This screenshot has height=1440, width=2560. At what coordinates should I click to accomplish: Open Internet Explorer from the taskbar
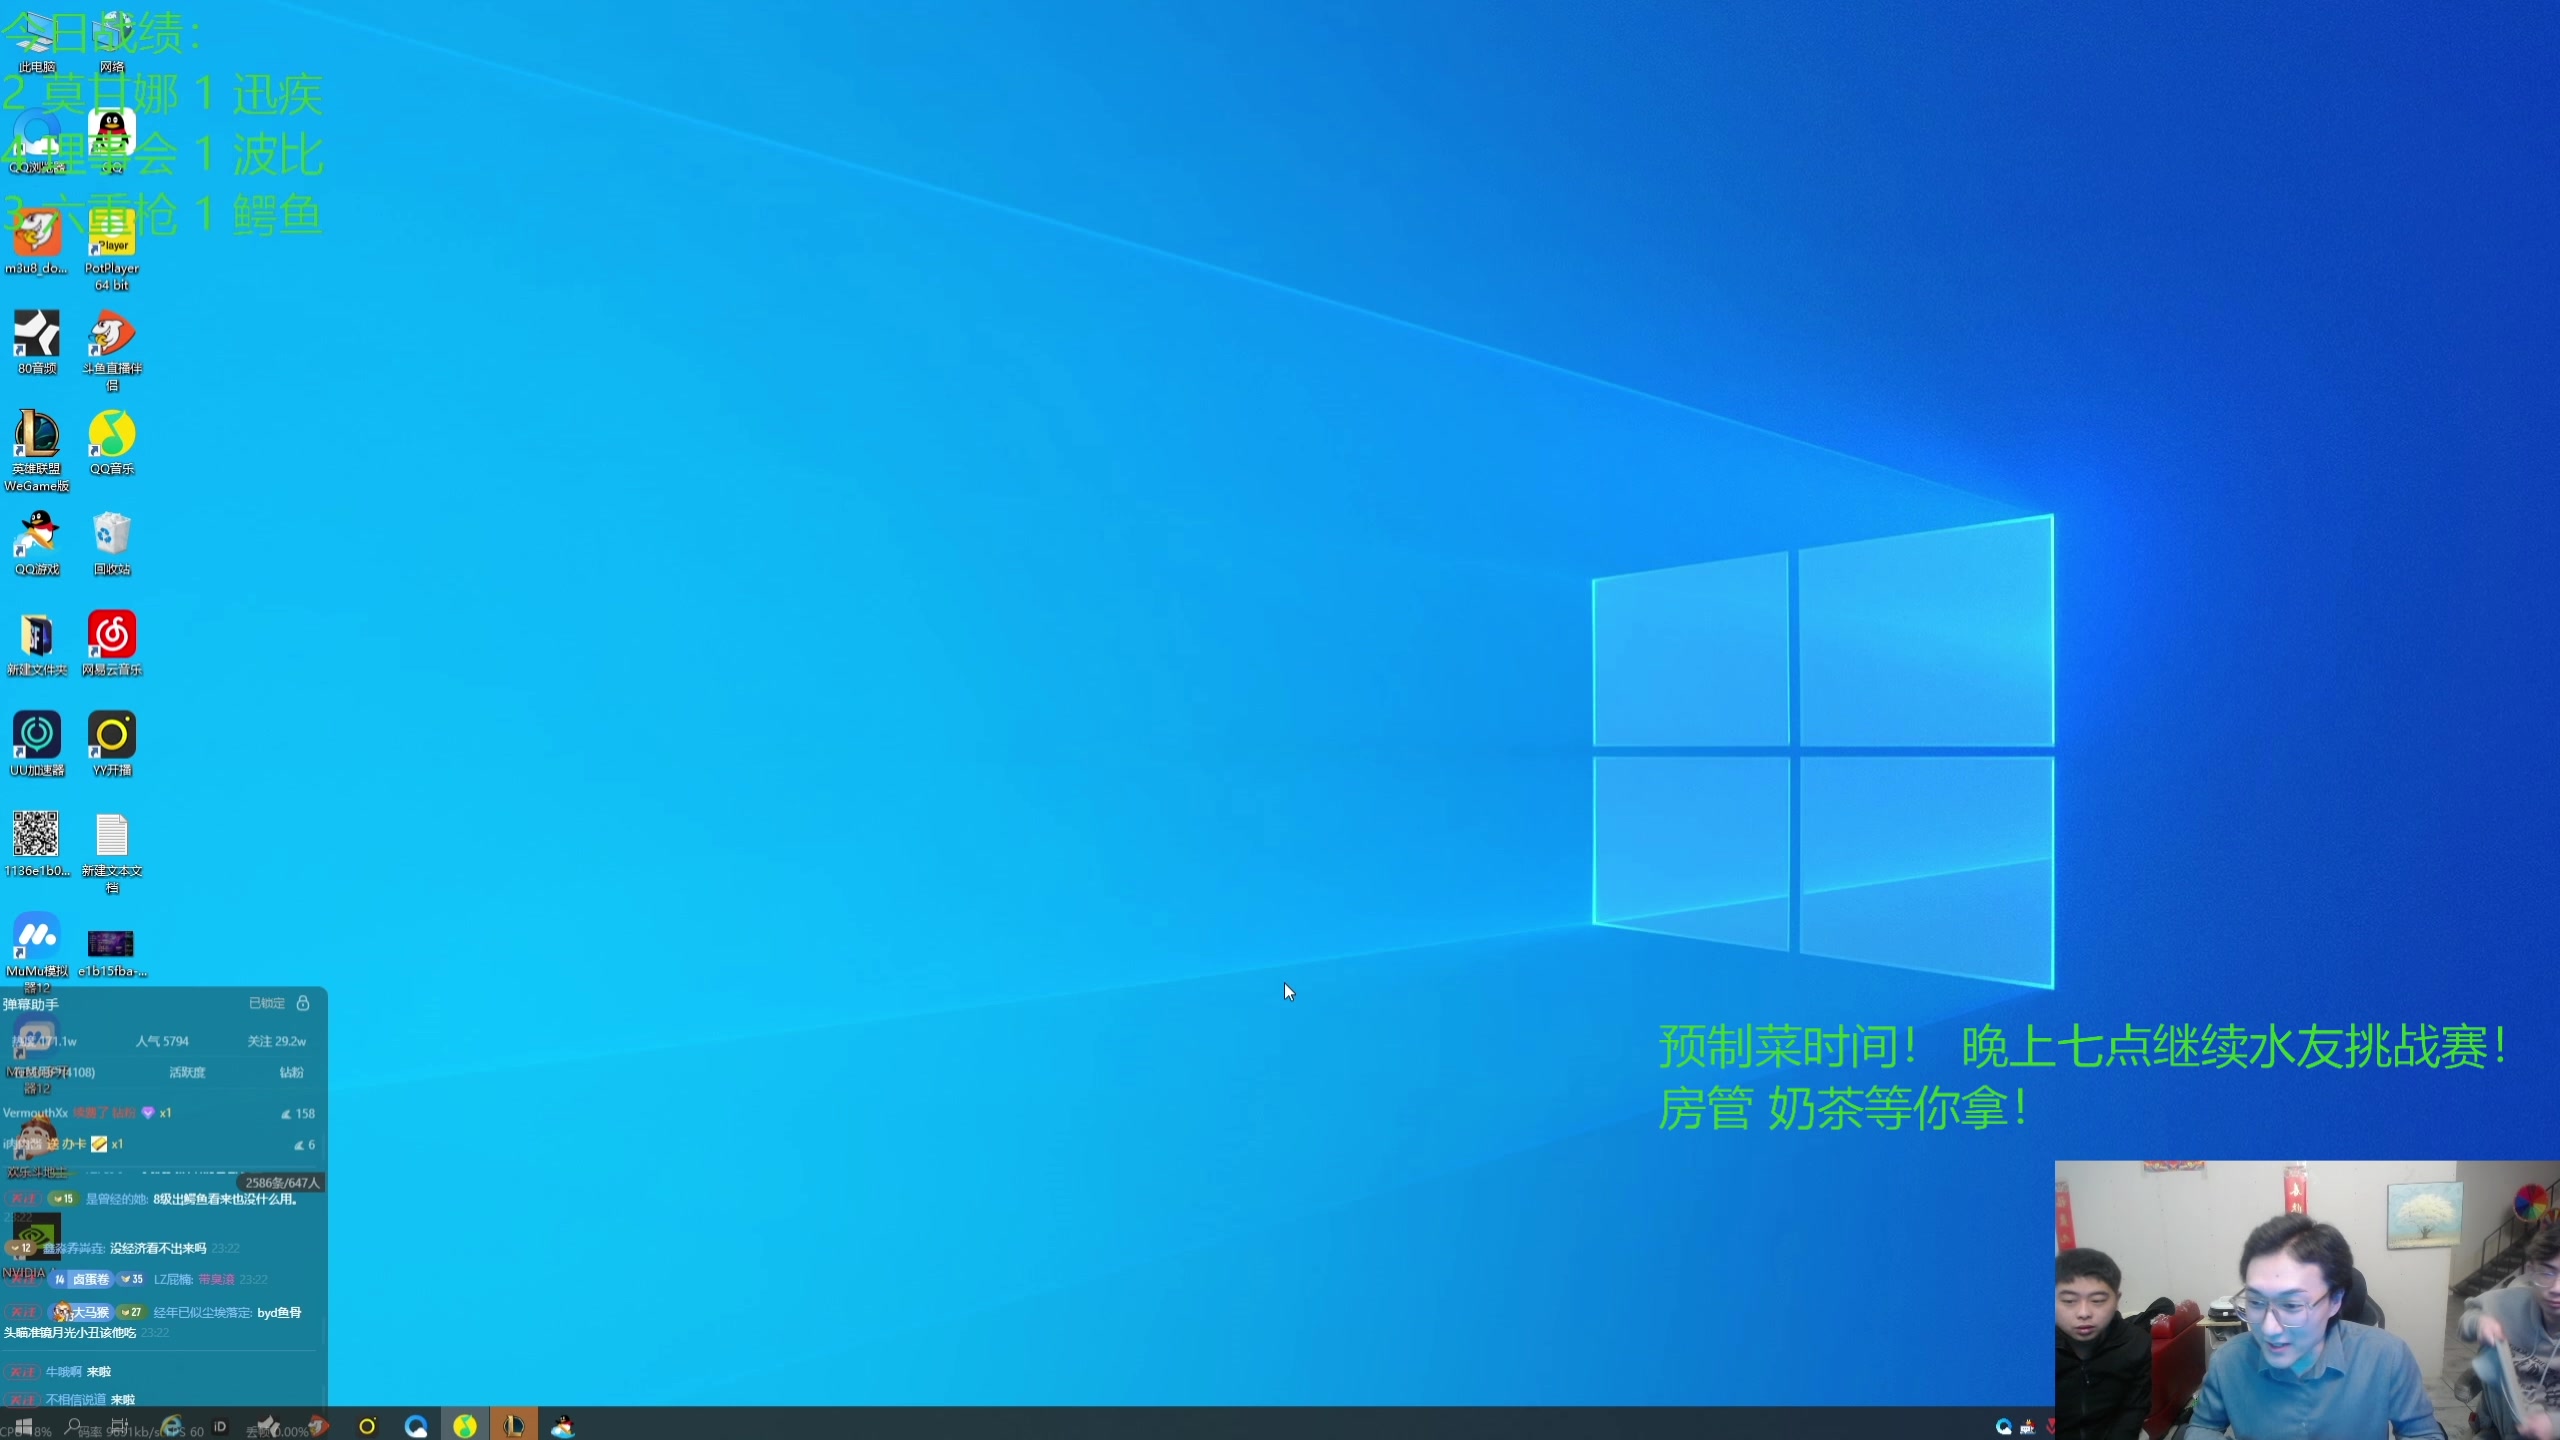[x=172, y=1425]
